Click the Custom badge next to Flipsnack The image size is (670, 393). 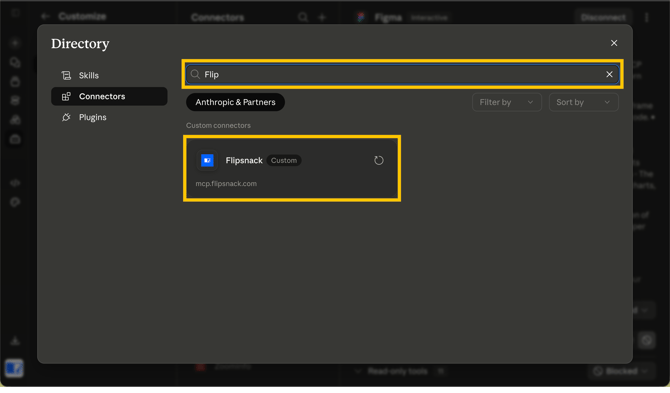(284, 161)
